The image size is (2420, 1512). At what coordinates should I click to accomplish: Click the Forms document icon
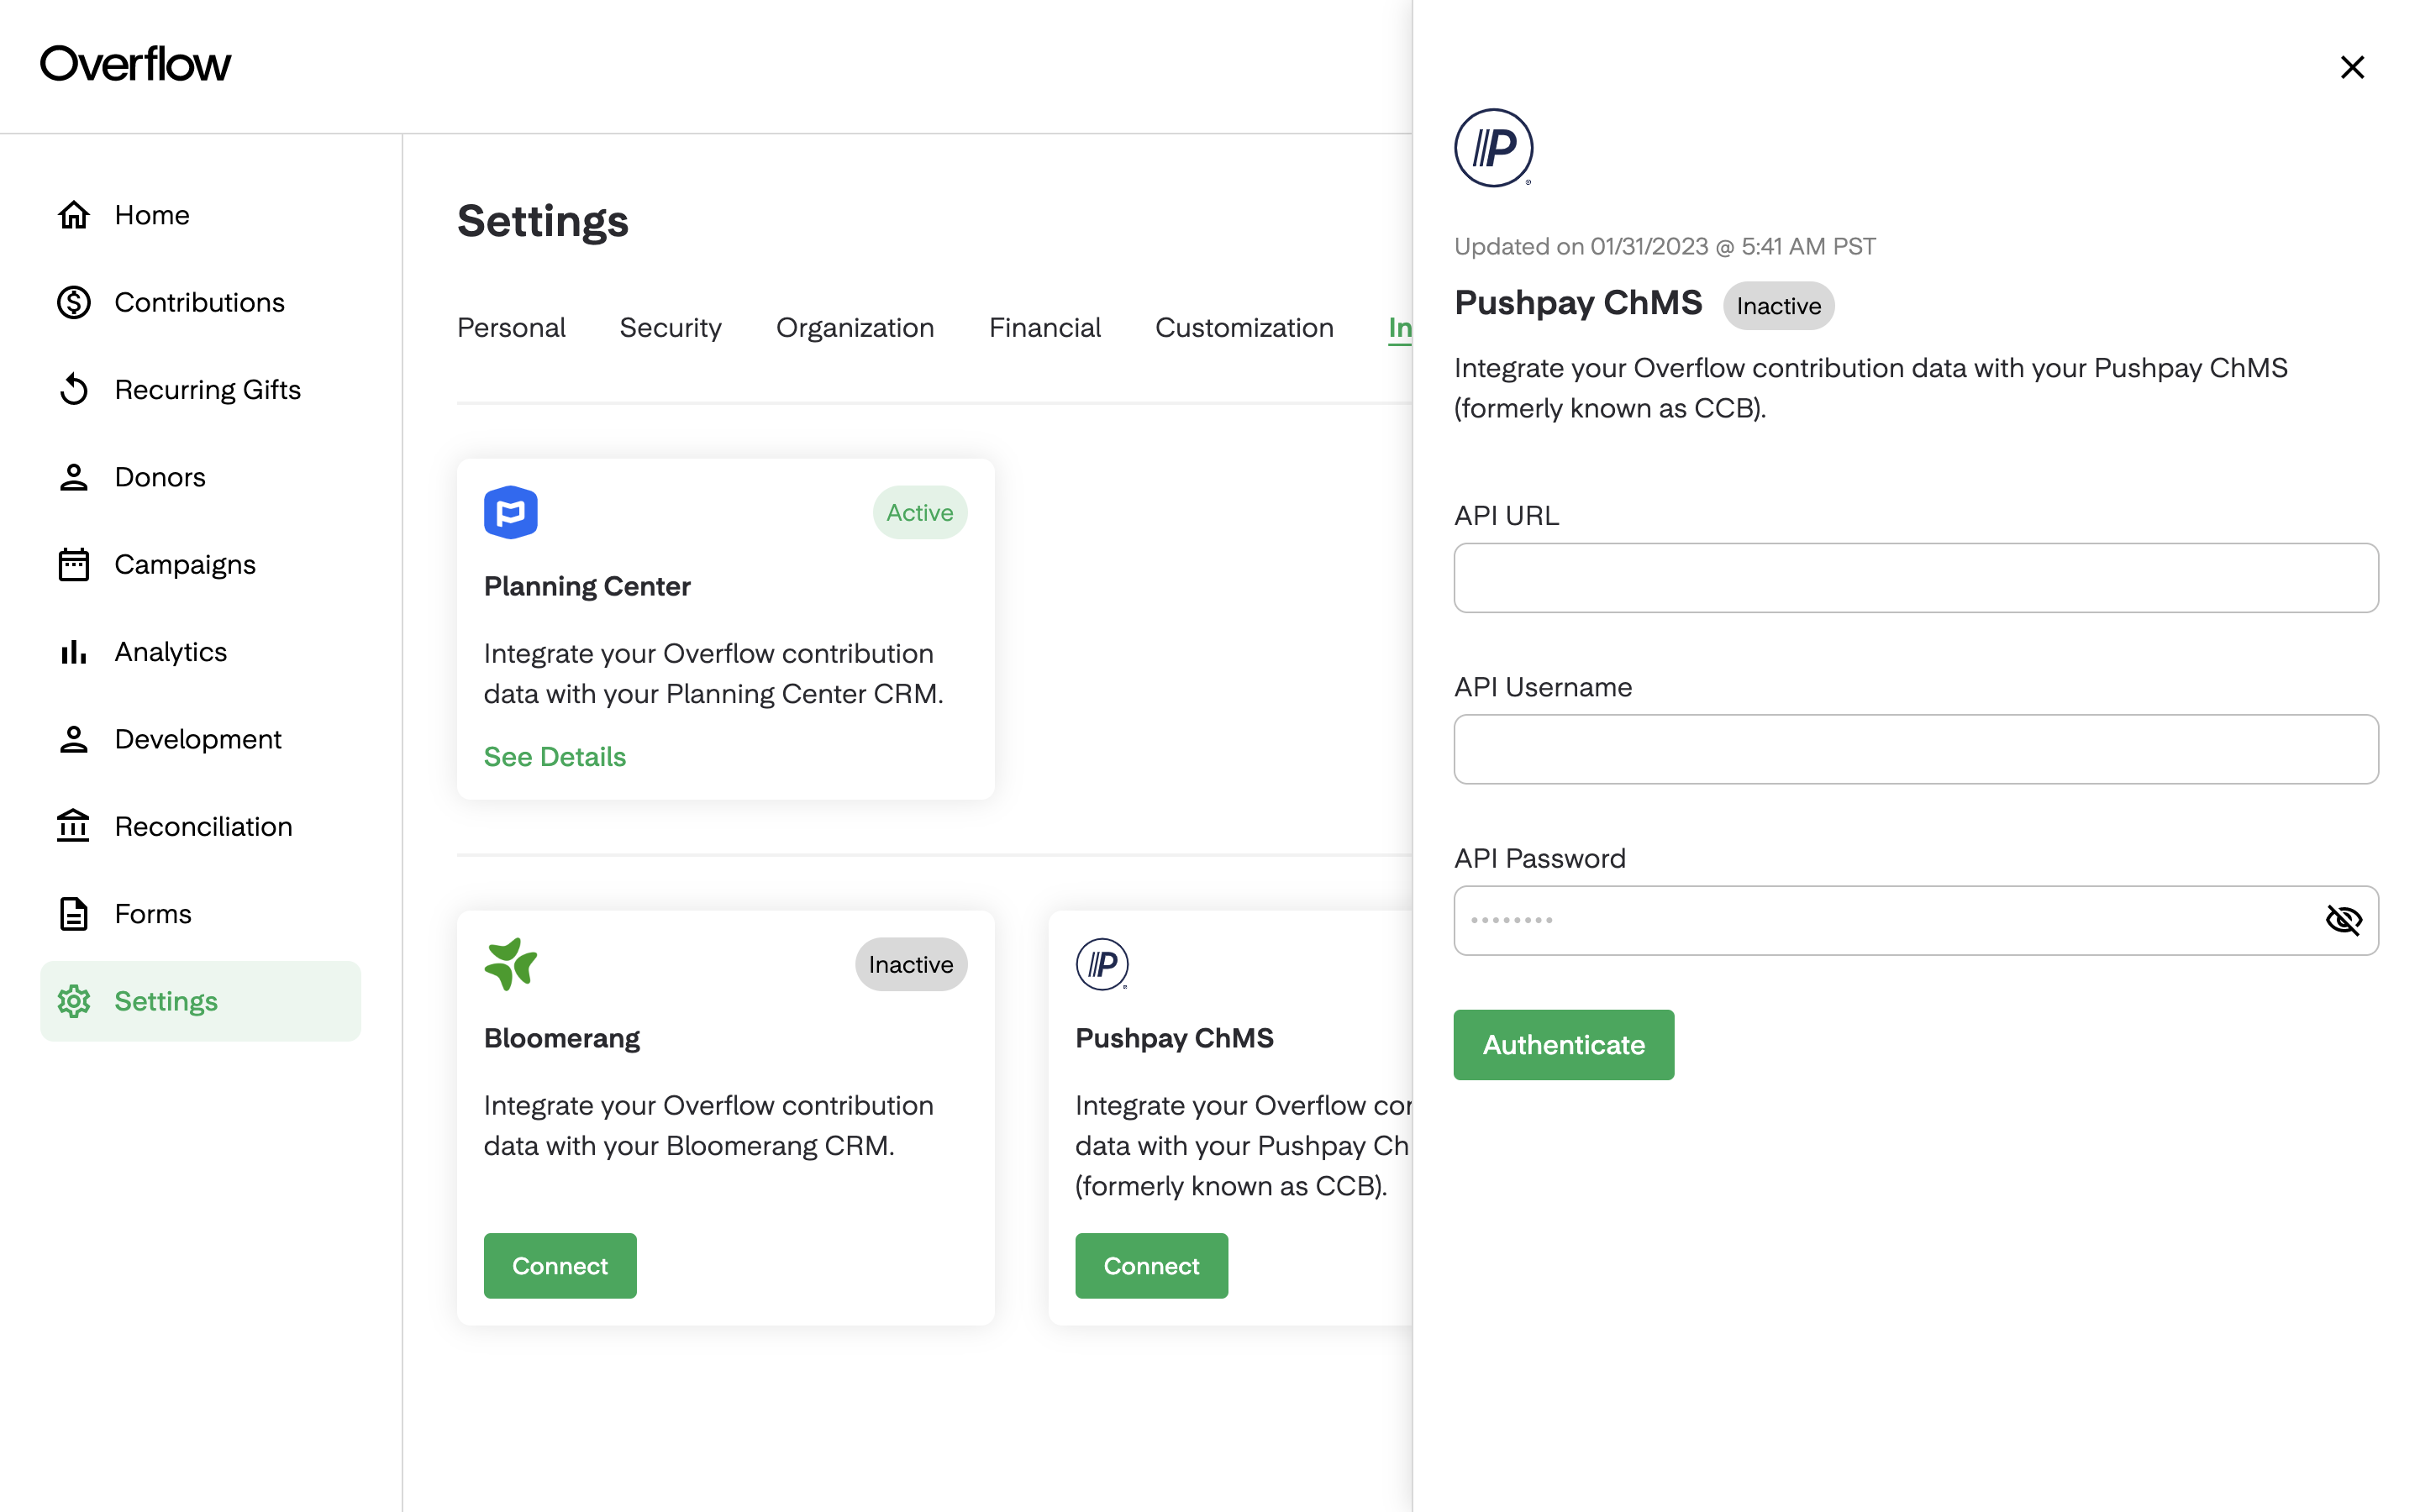tap(72, 913)
